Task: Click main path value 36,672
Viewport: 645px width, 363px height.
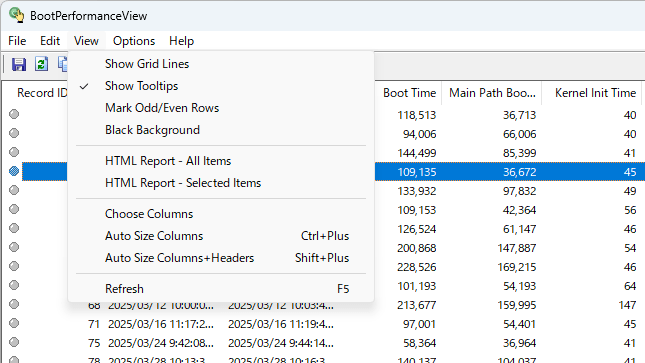Action: click(519, 172)
